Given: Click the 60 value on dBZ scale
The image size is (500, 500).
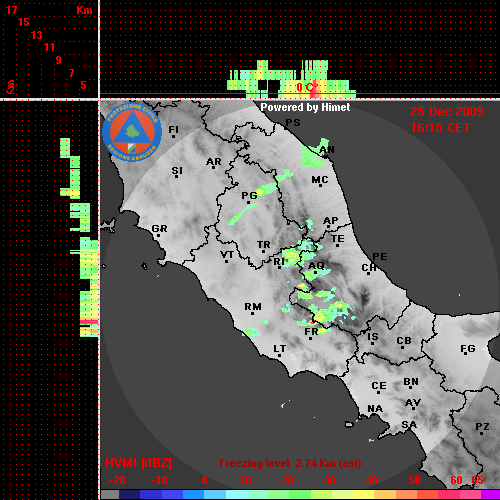Looking at the screenshot, I should pos(456,480).
